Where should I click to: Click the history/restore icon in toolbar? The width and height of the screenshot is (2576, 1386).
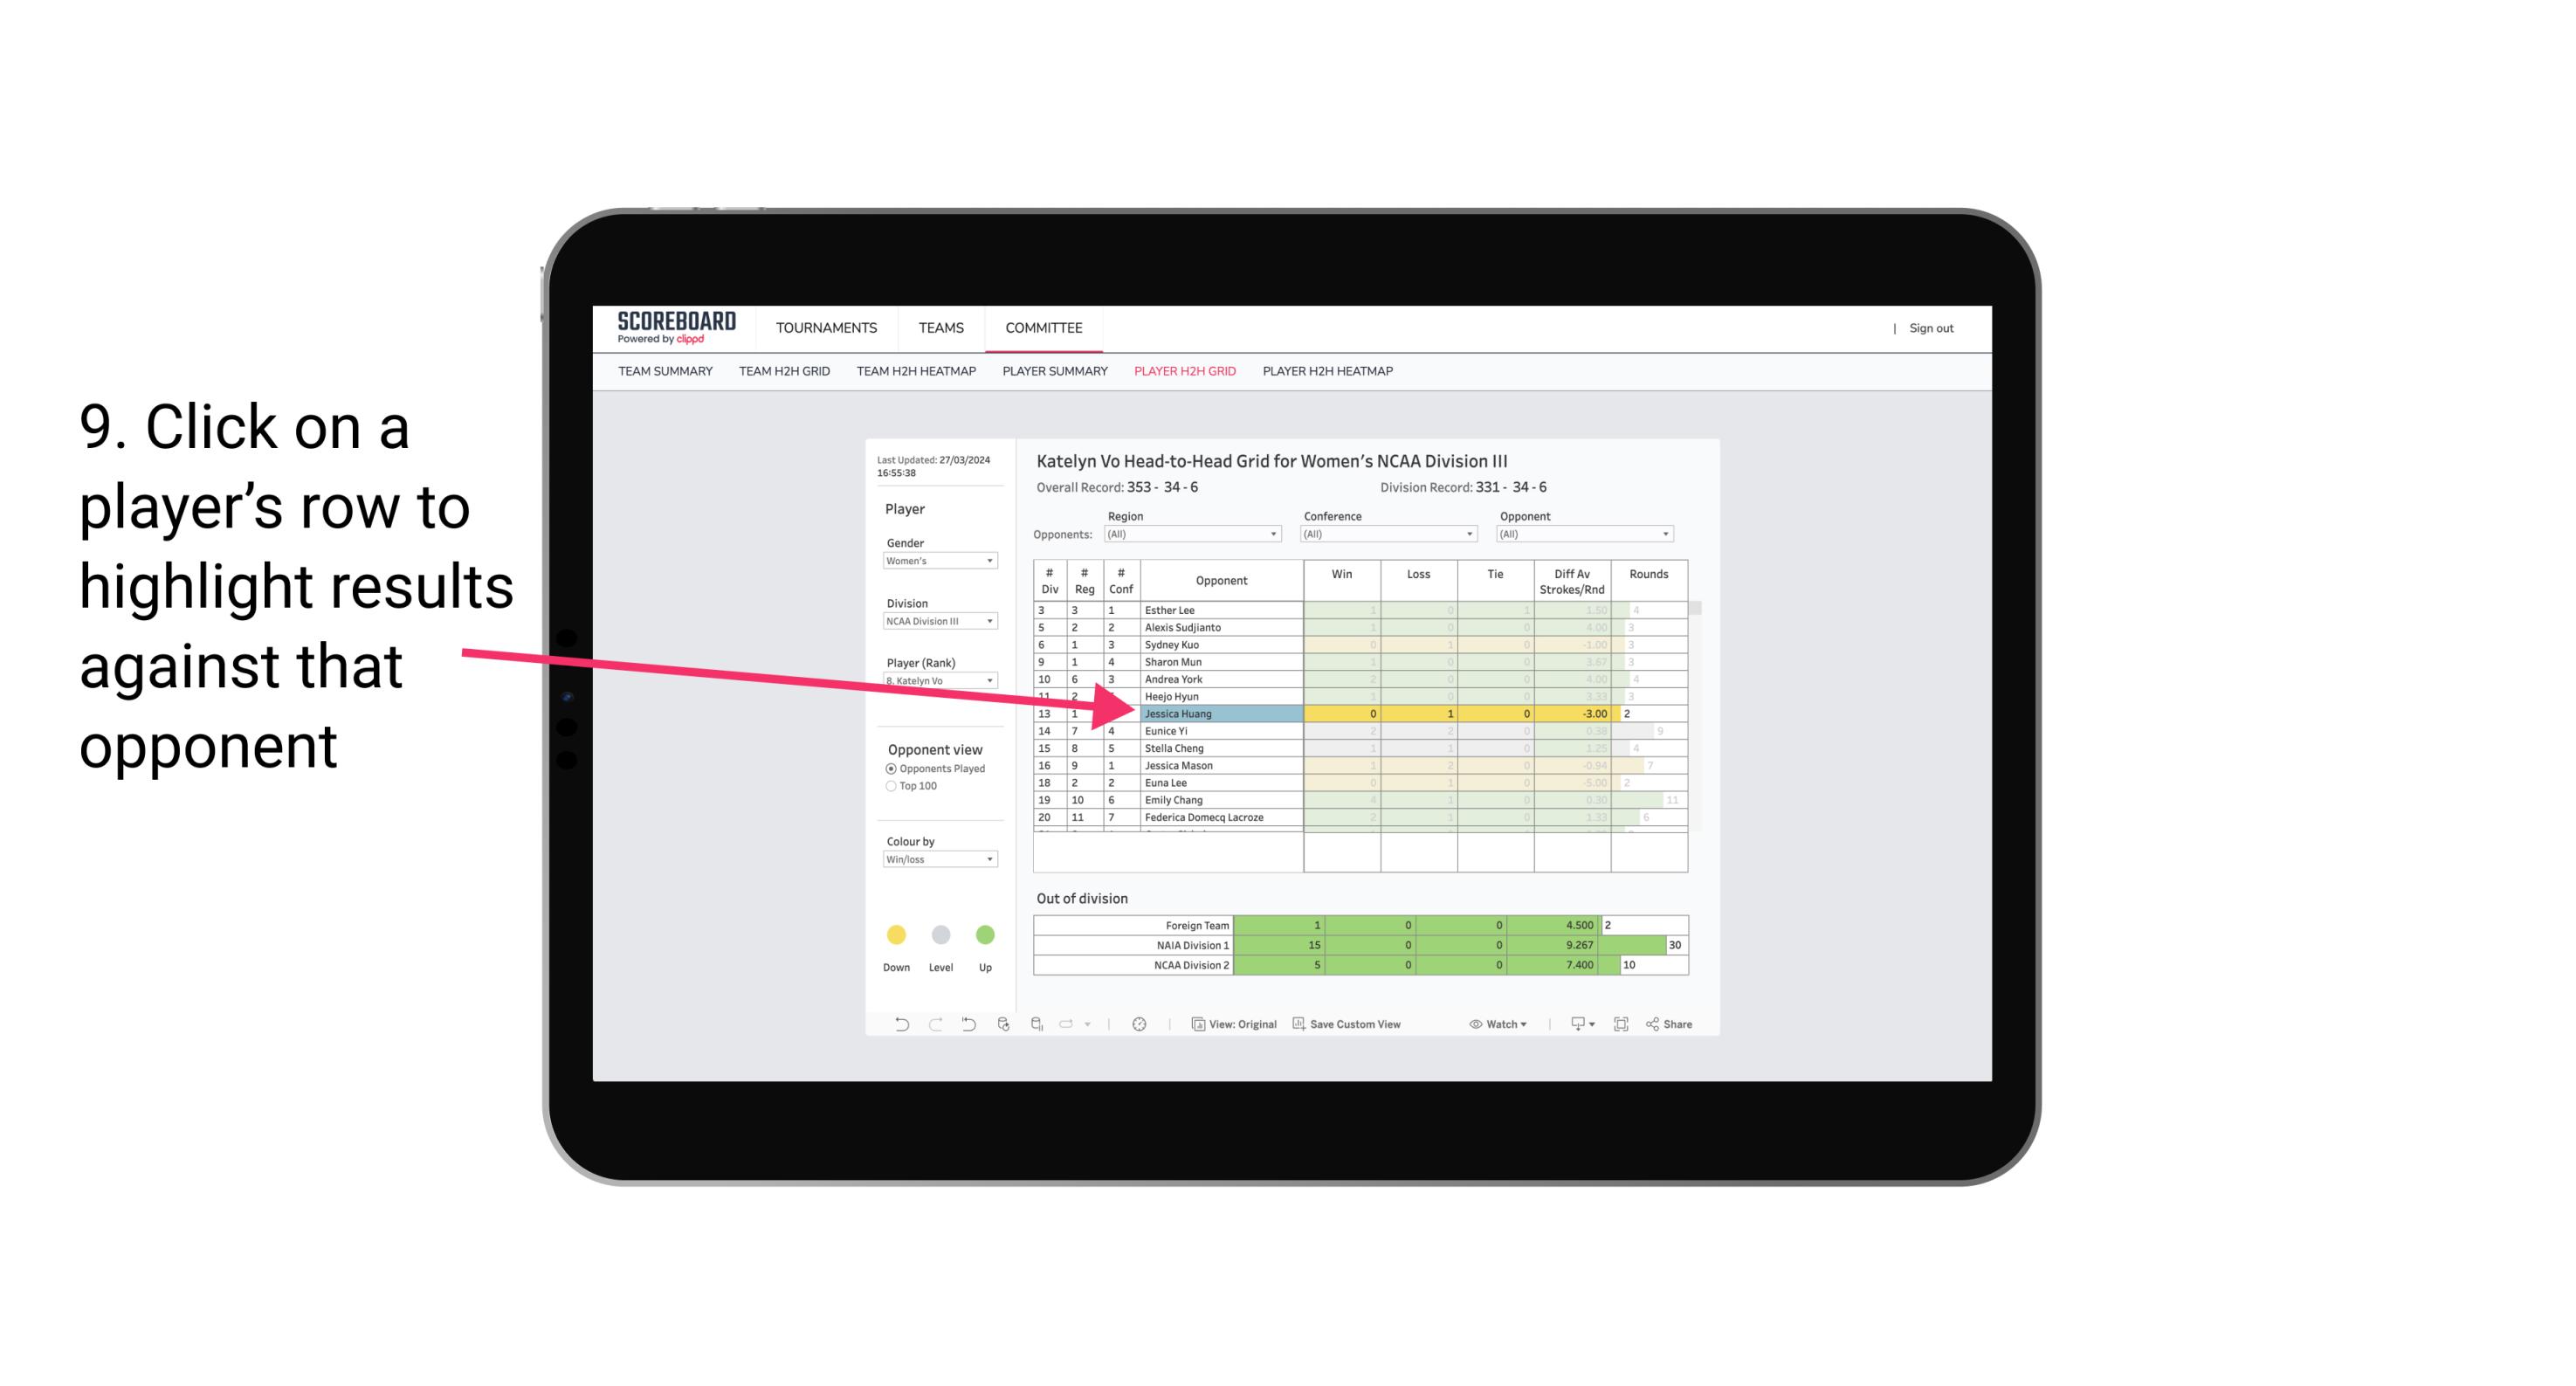tap(969, 1026)
